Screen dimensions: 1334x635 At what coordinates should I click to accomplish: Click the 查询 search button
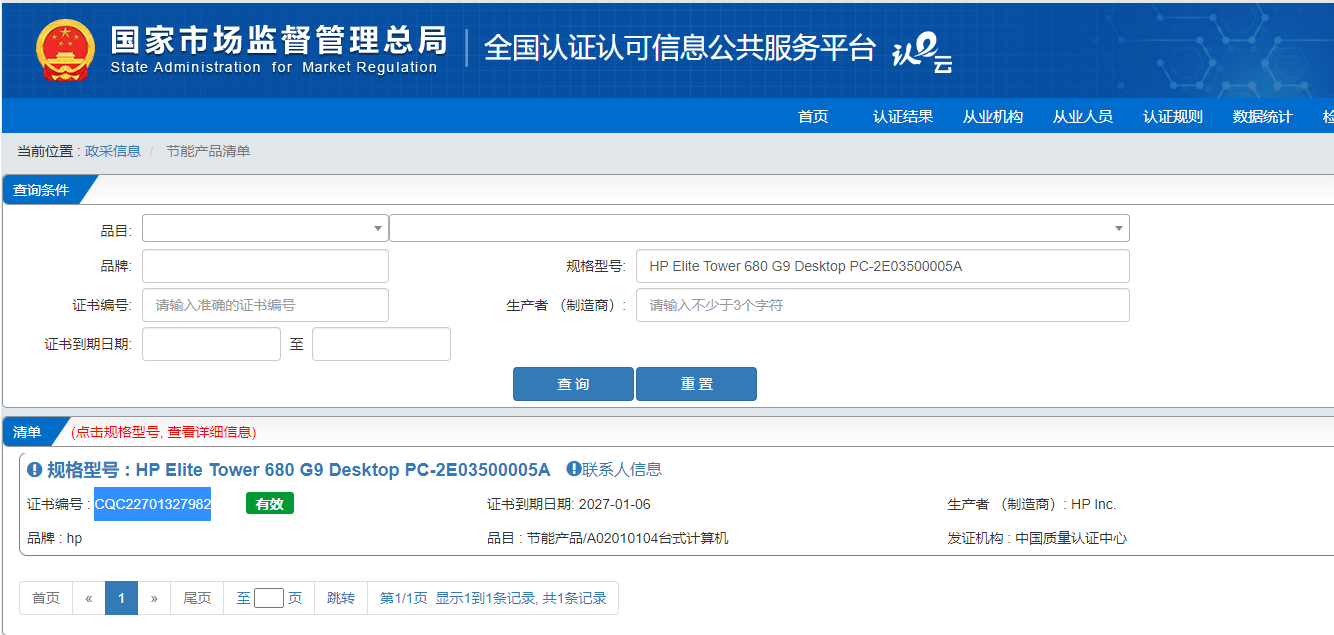coord(573,384)
